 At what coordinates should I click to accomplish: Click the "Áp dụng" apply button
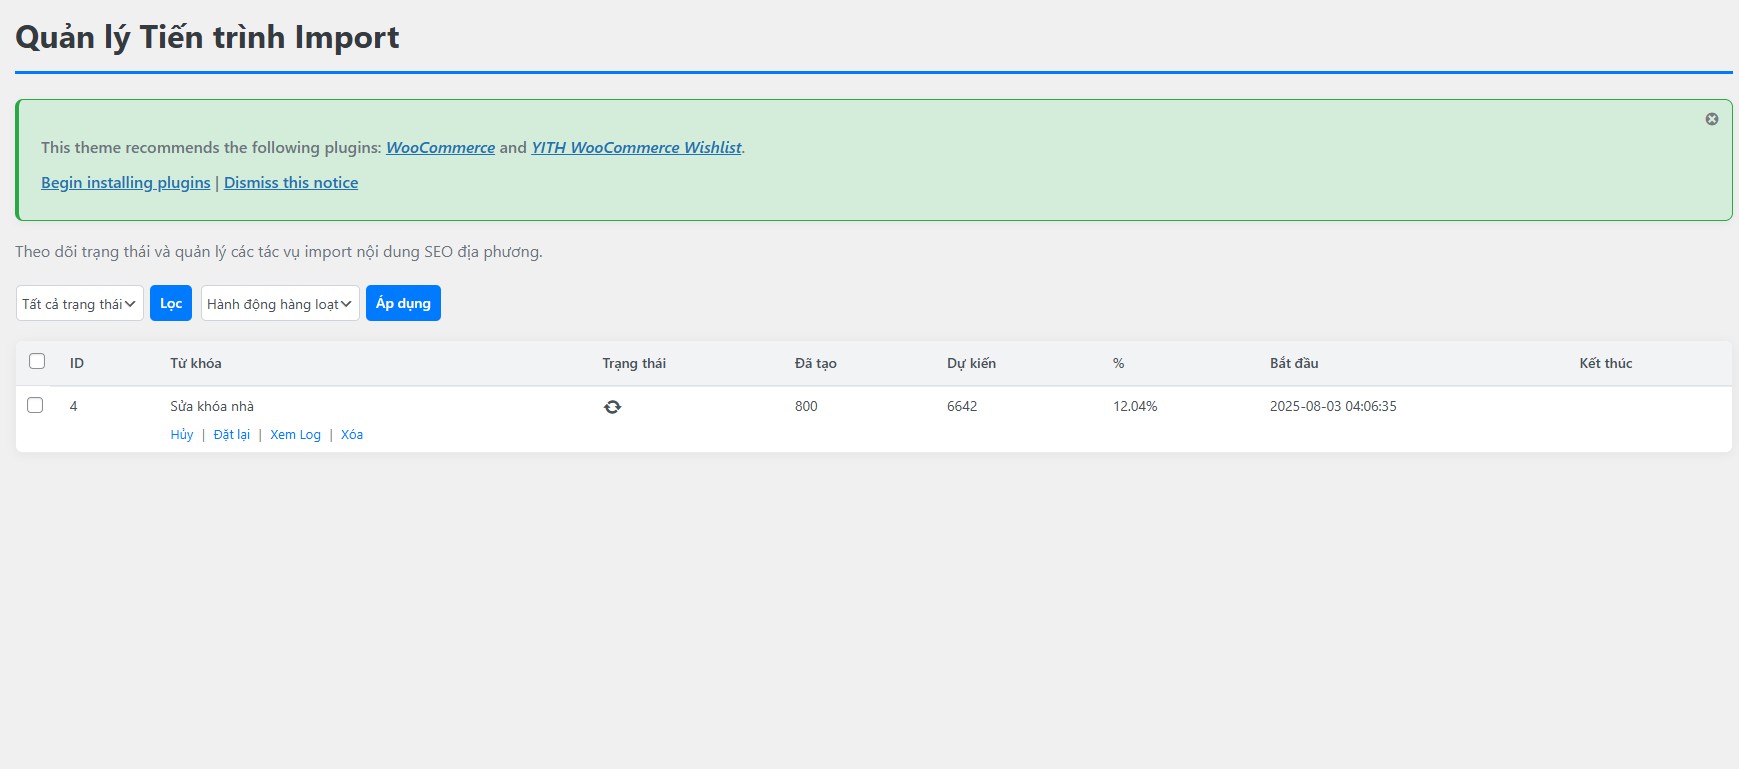click(x=403, y=304)
